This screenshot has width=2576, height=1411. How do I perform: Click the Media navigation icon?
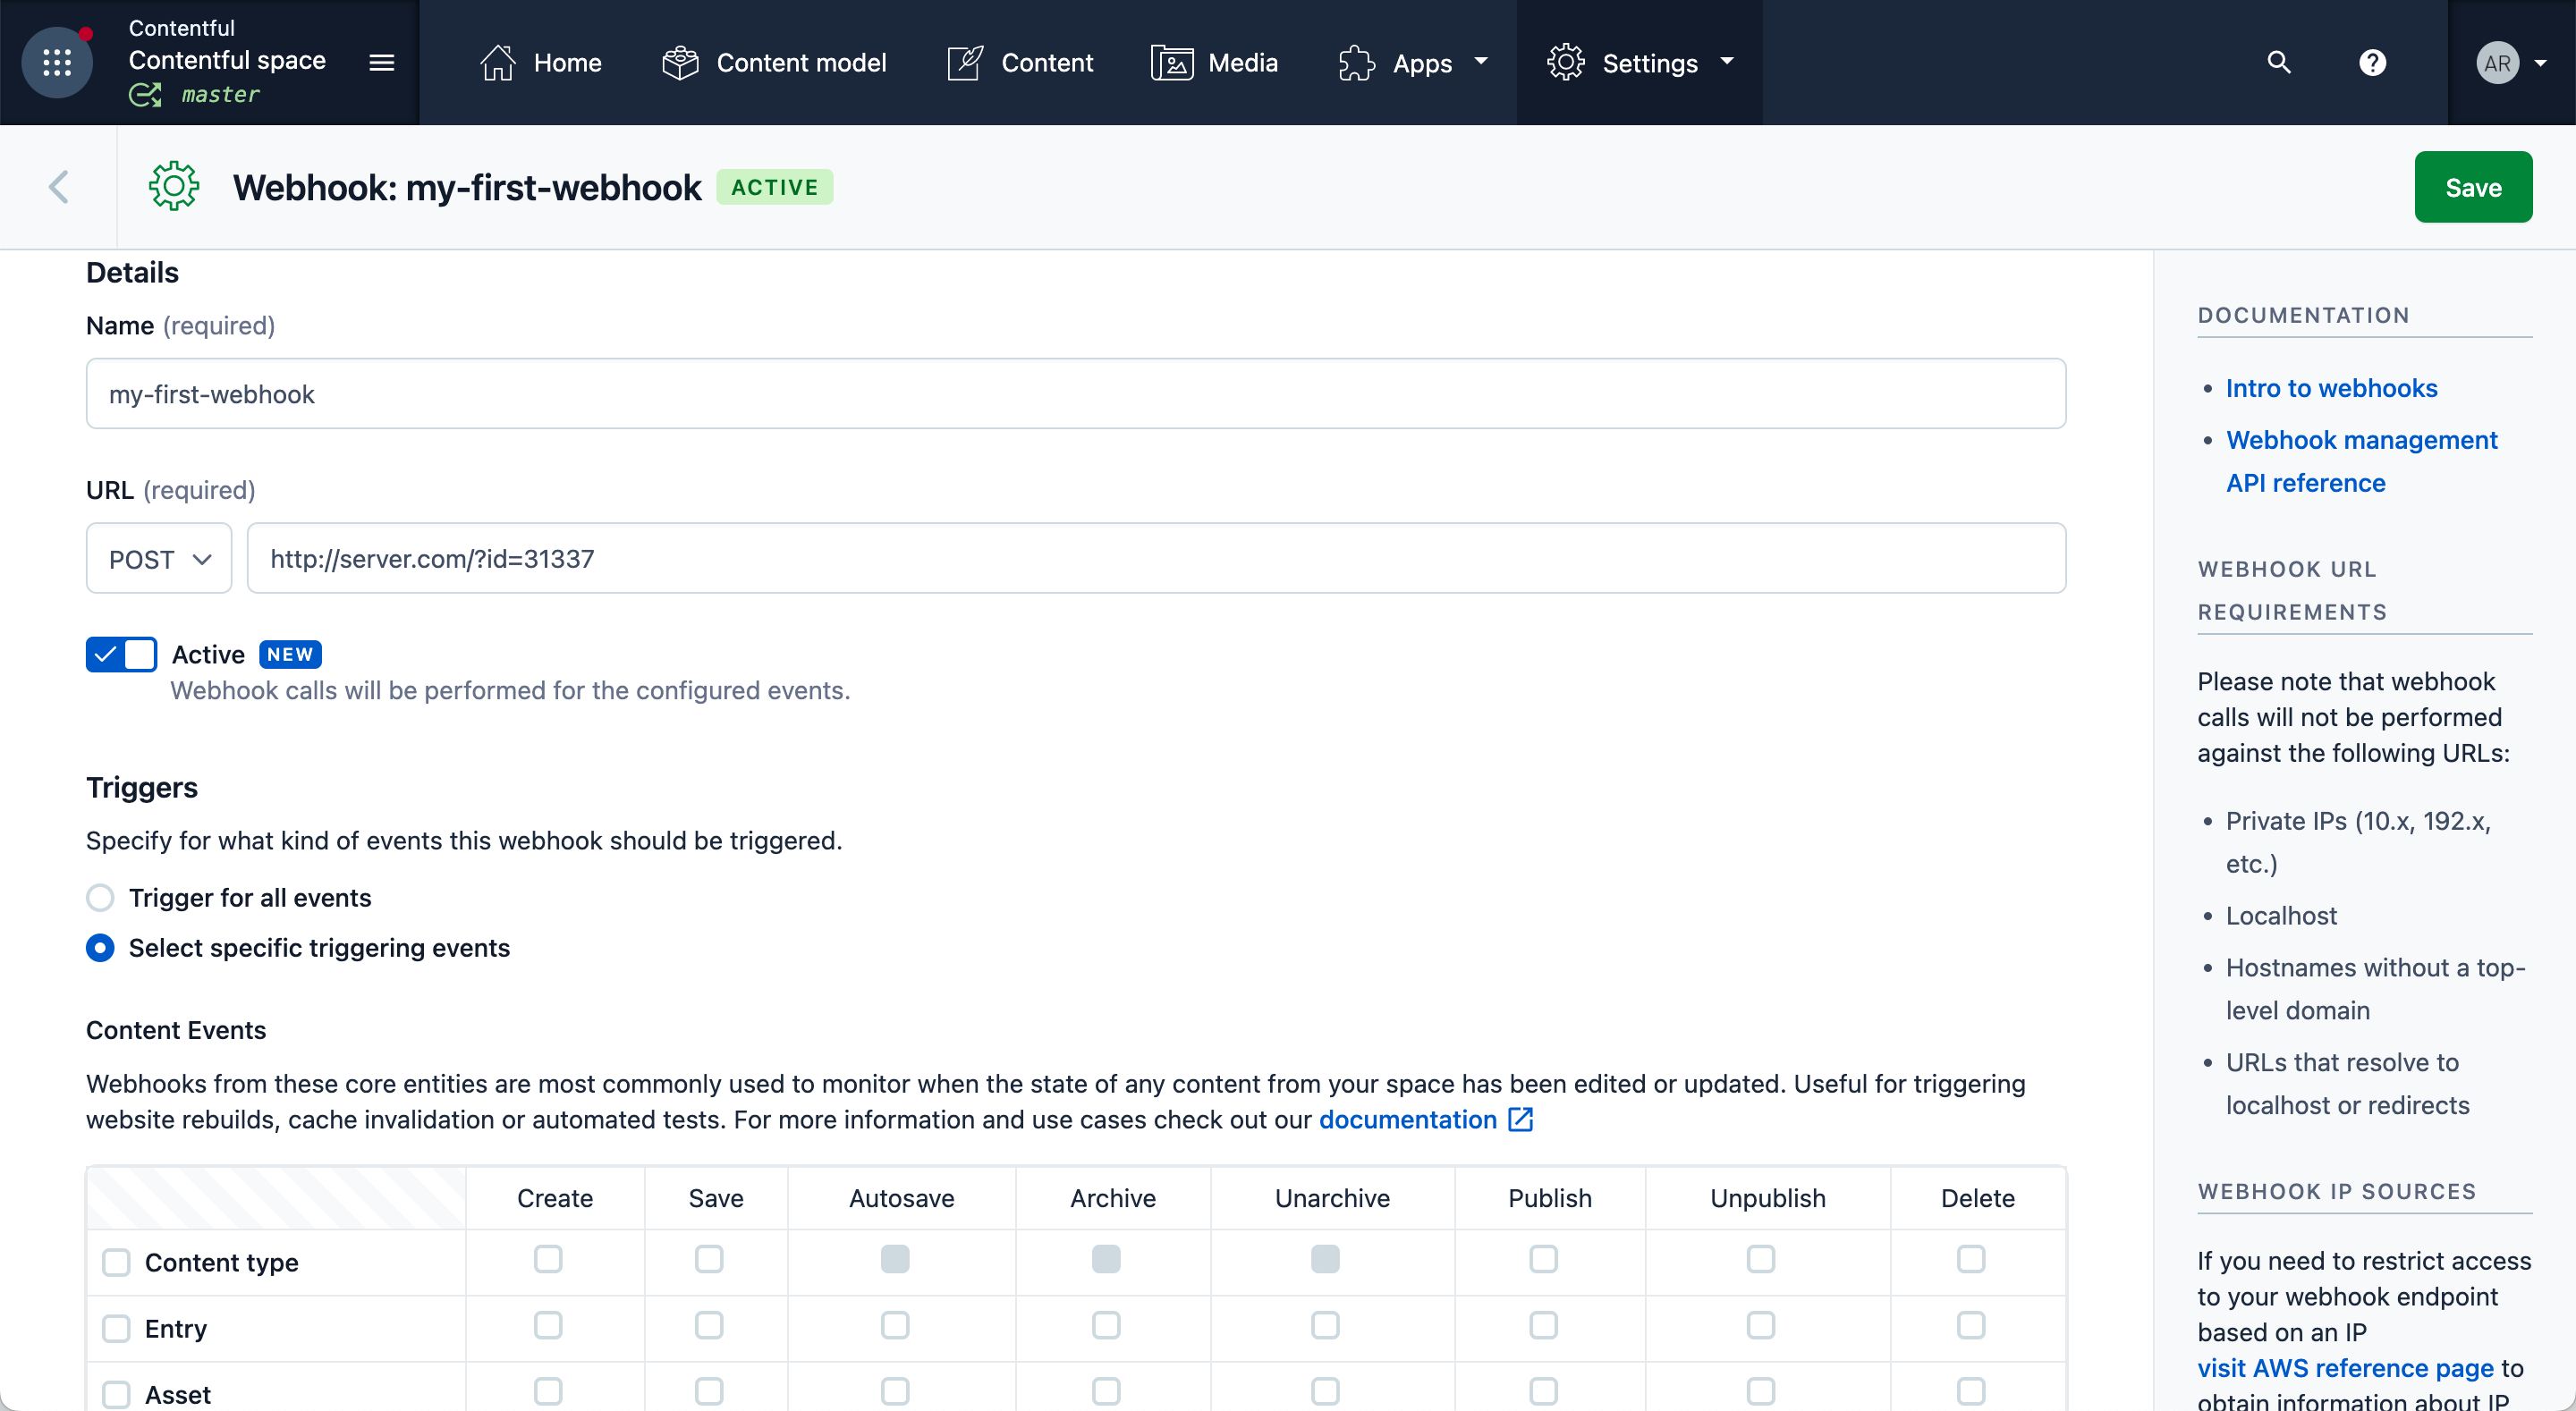tap(1172, 63)
